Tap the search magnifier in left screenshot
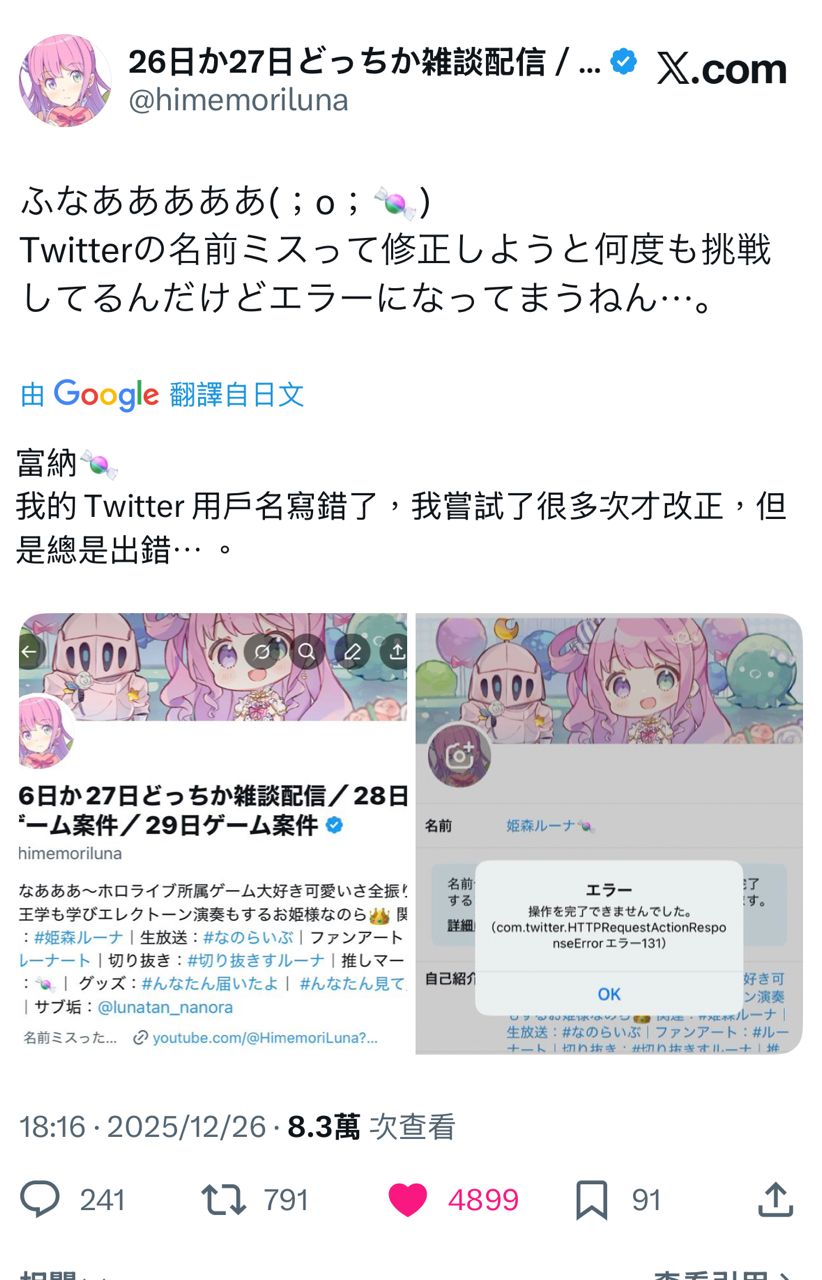 [307, 652]
